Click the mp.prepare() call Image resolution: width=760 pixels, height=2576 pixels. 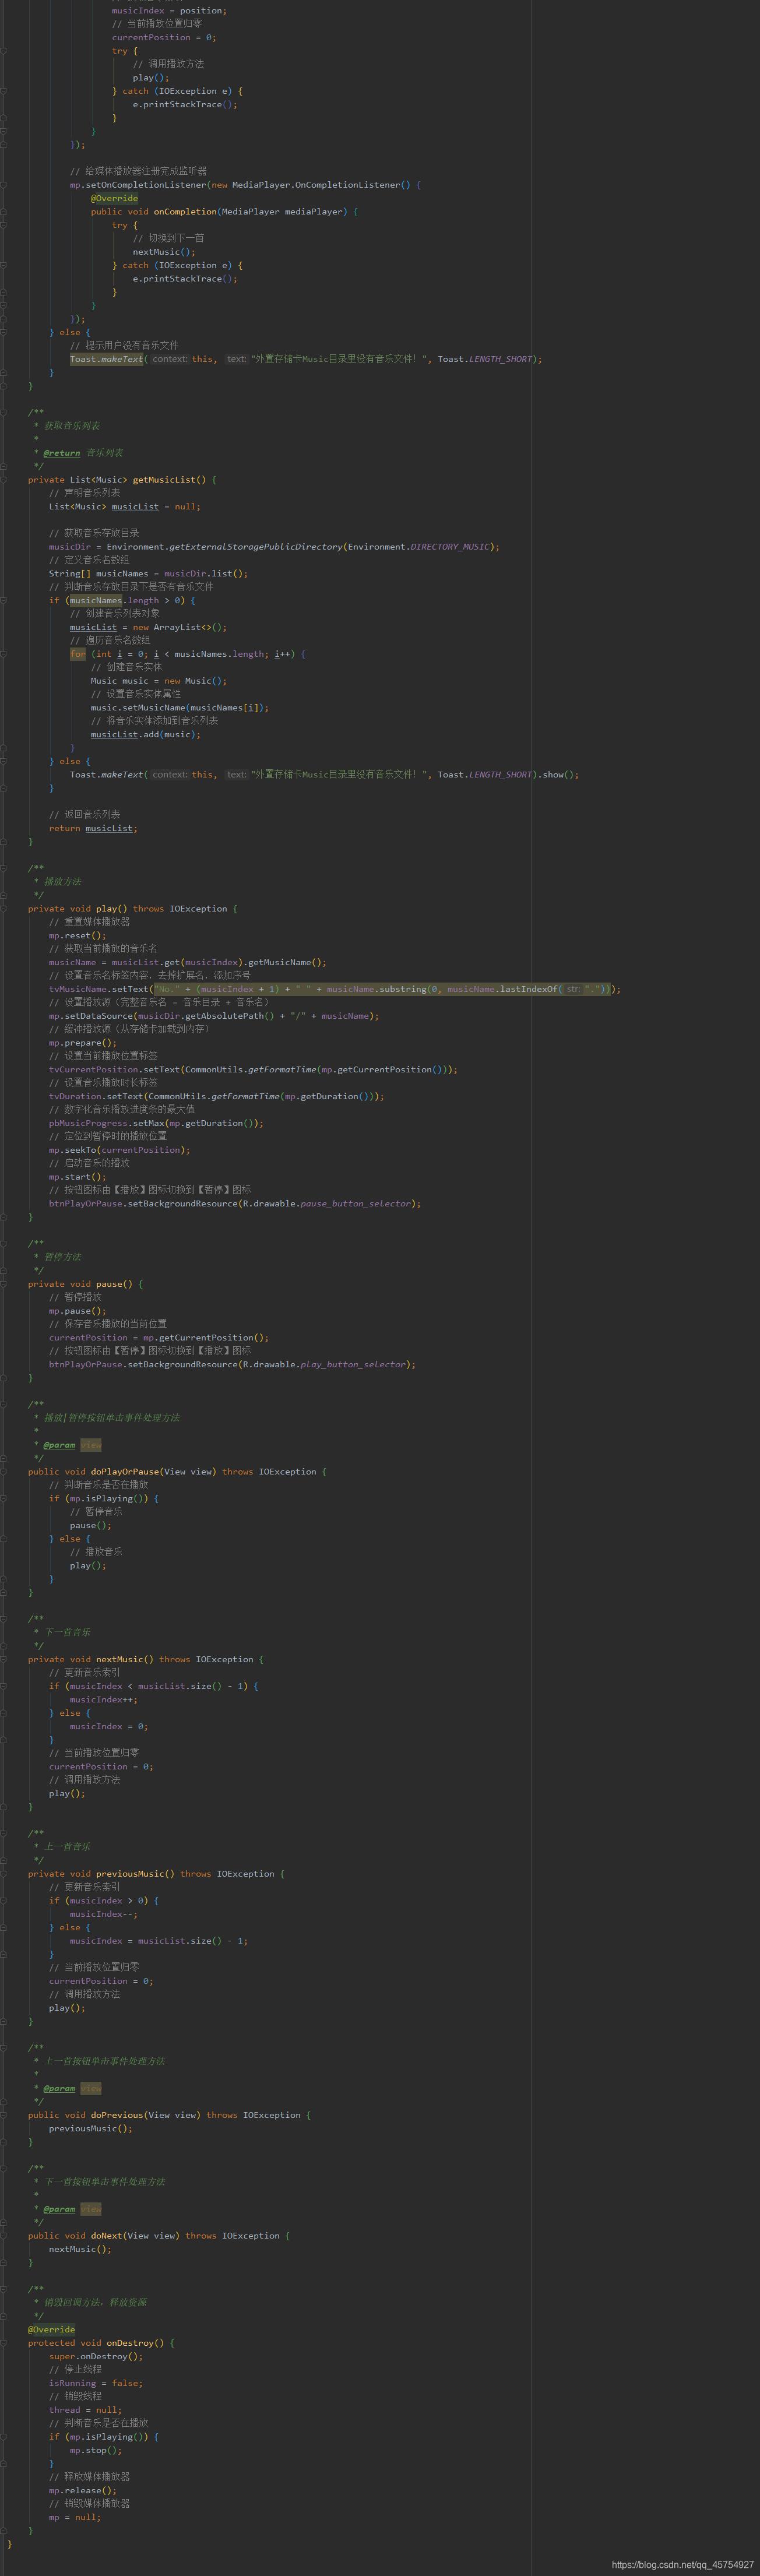click(x=82, y=1043)
